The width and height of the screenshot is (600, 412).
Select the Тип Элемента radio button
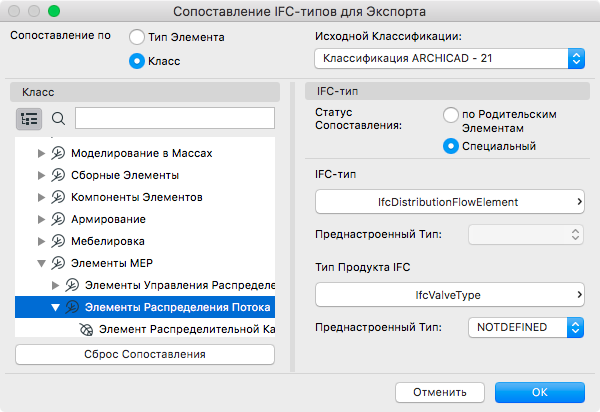(137, 37)
